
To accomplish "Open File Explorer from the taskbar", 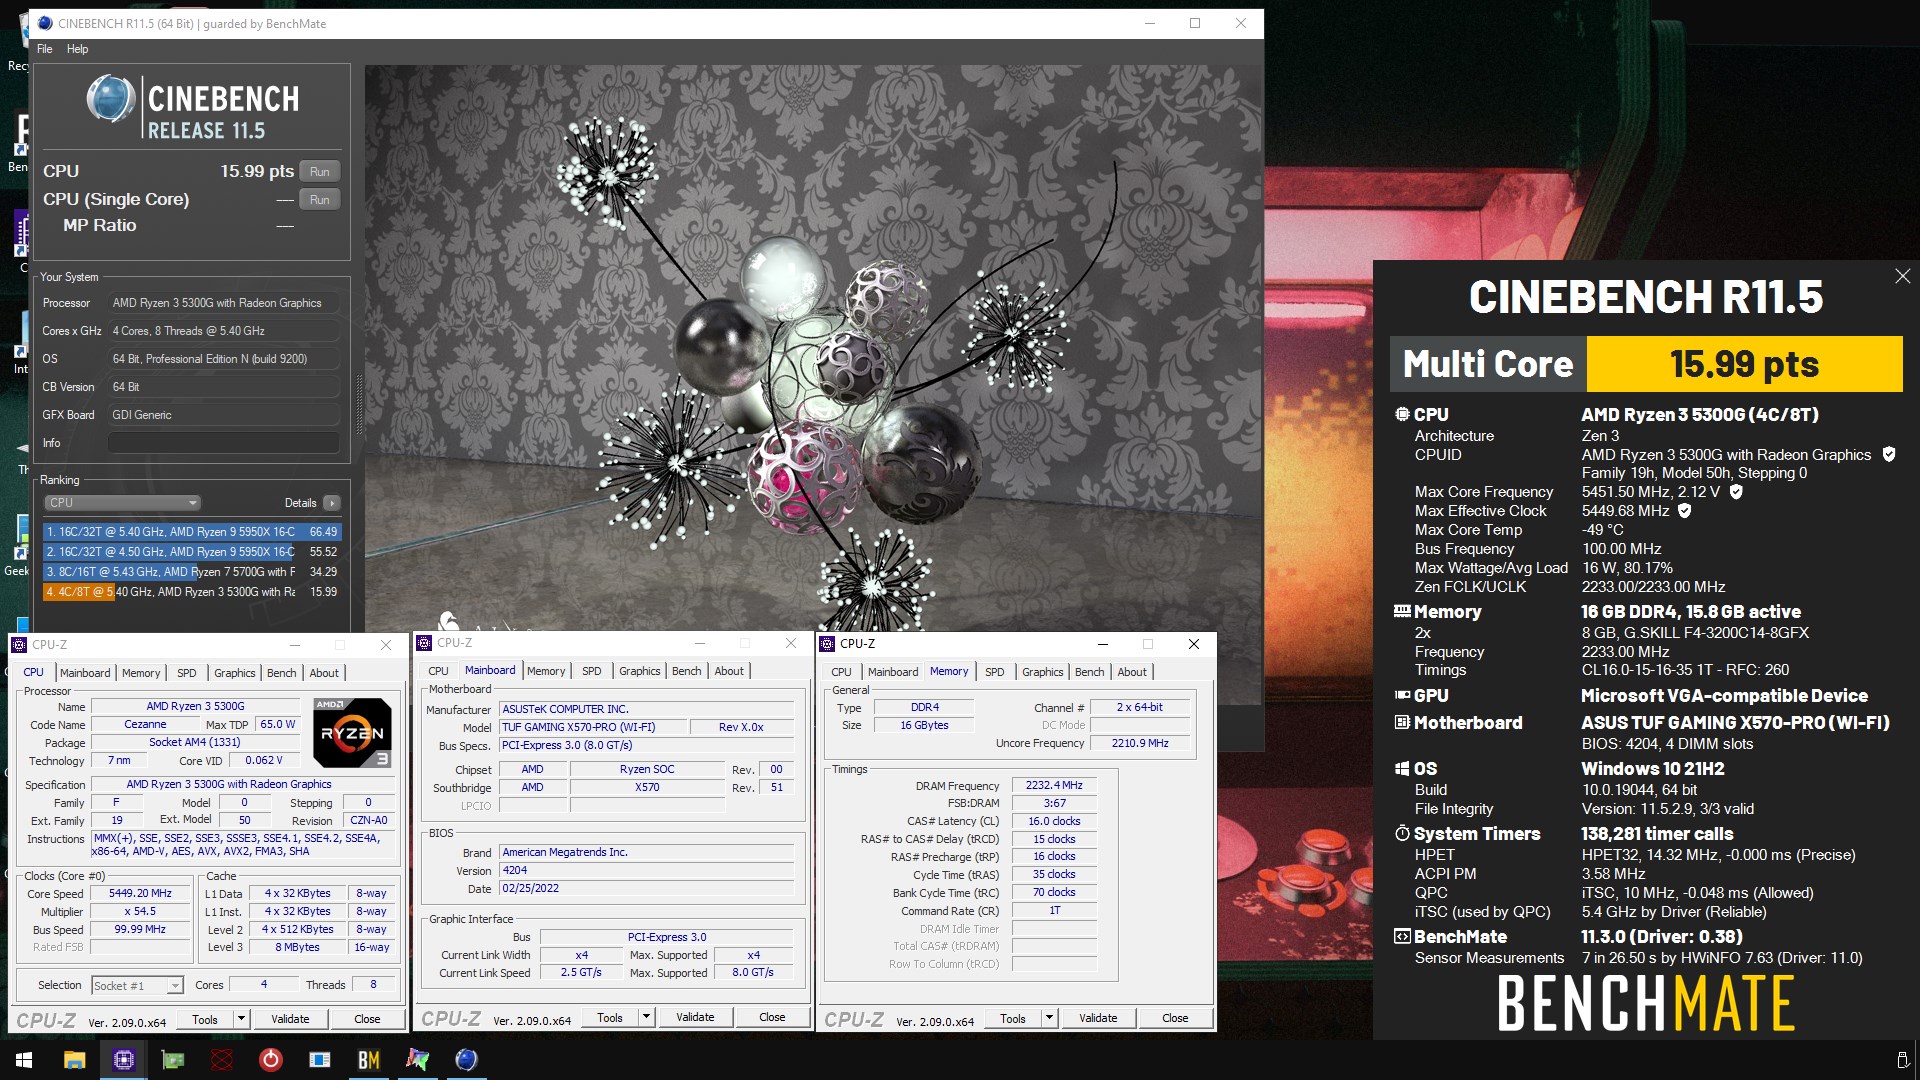I will [75, 1060].
